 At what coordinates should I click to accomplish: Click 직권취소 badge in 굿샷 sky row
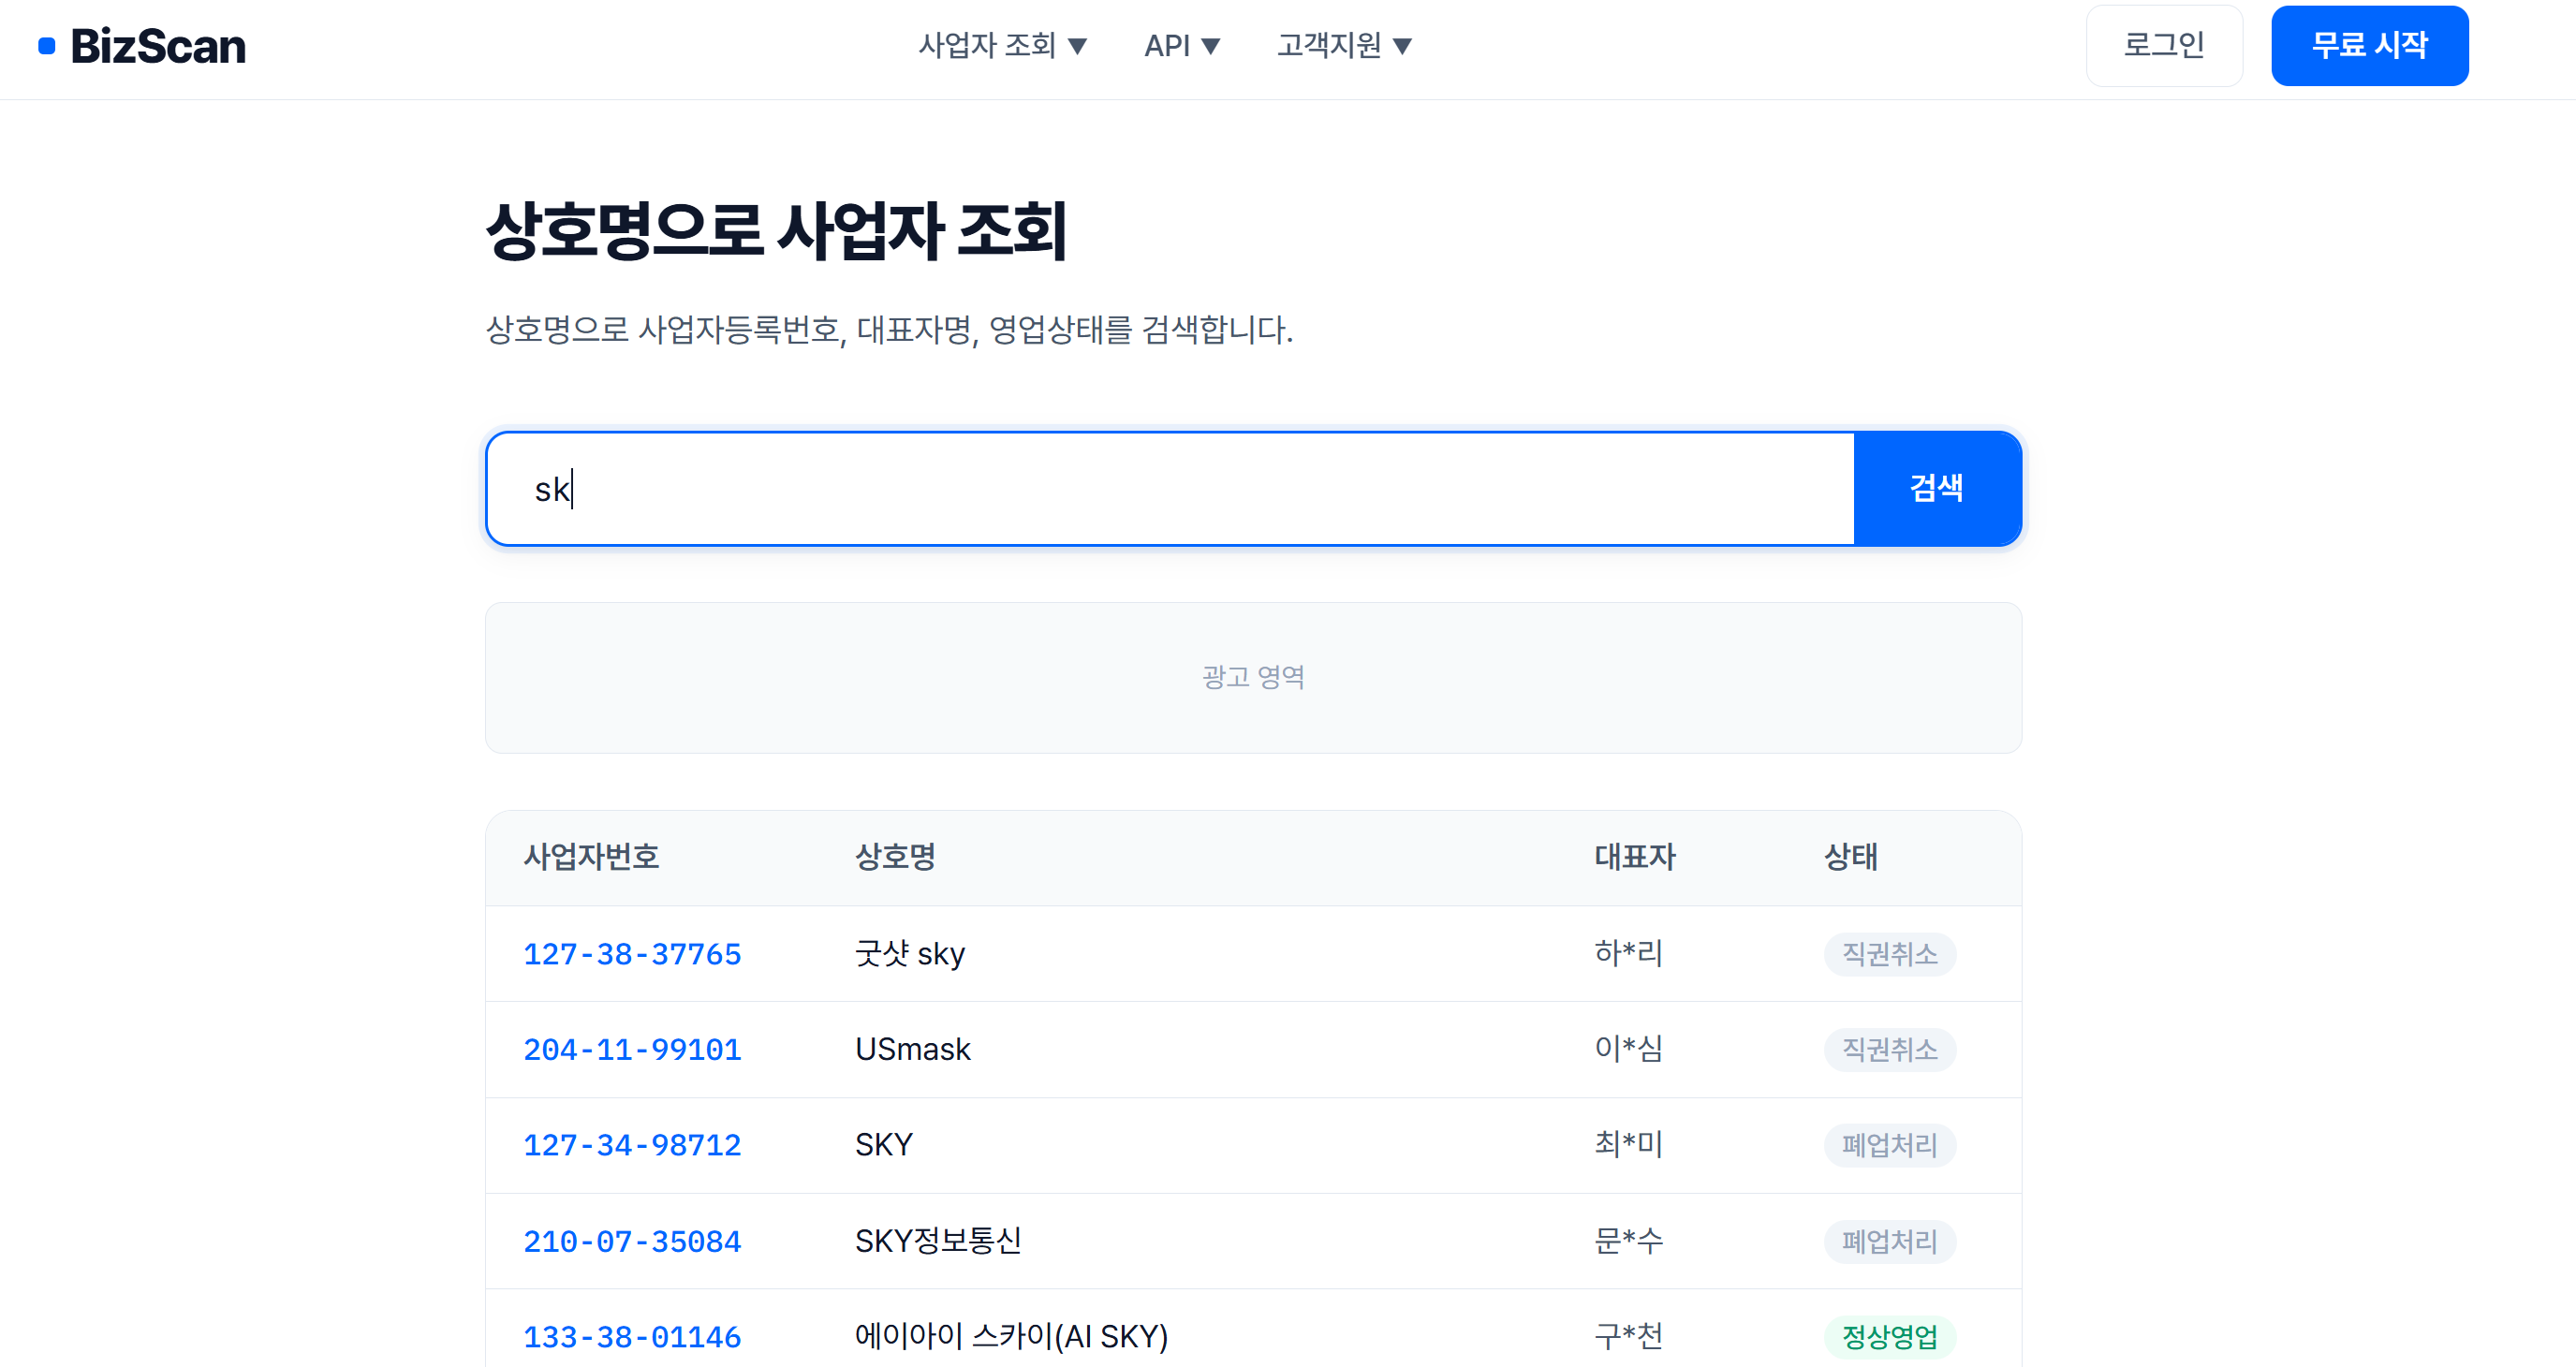click(1890, 954)
